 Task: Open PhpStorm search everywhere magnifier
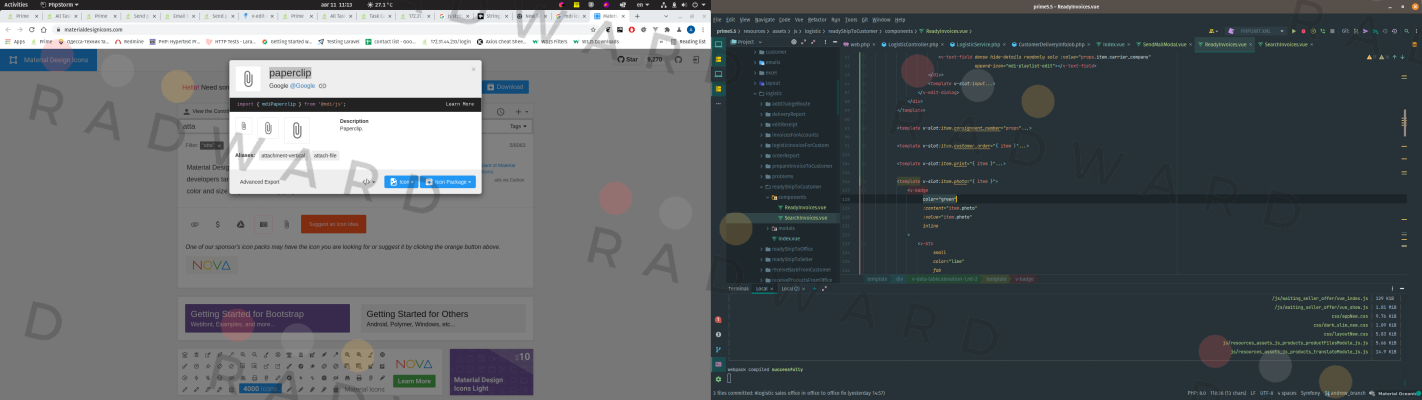point(1406,31)
